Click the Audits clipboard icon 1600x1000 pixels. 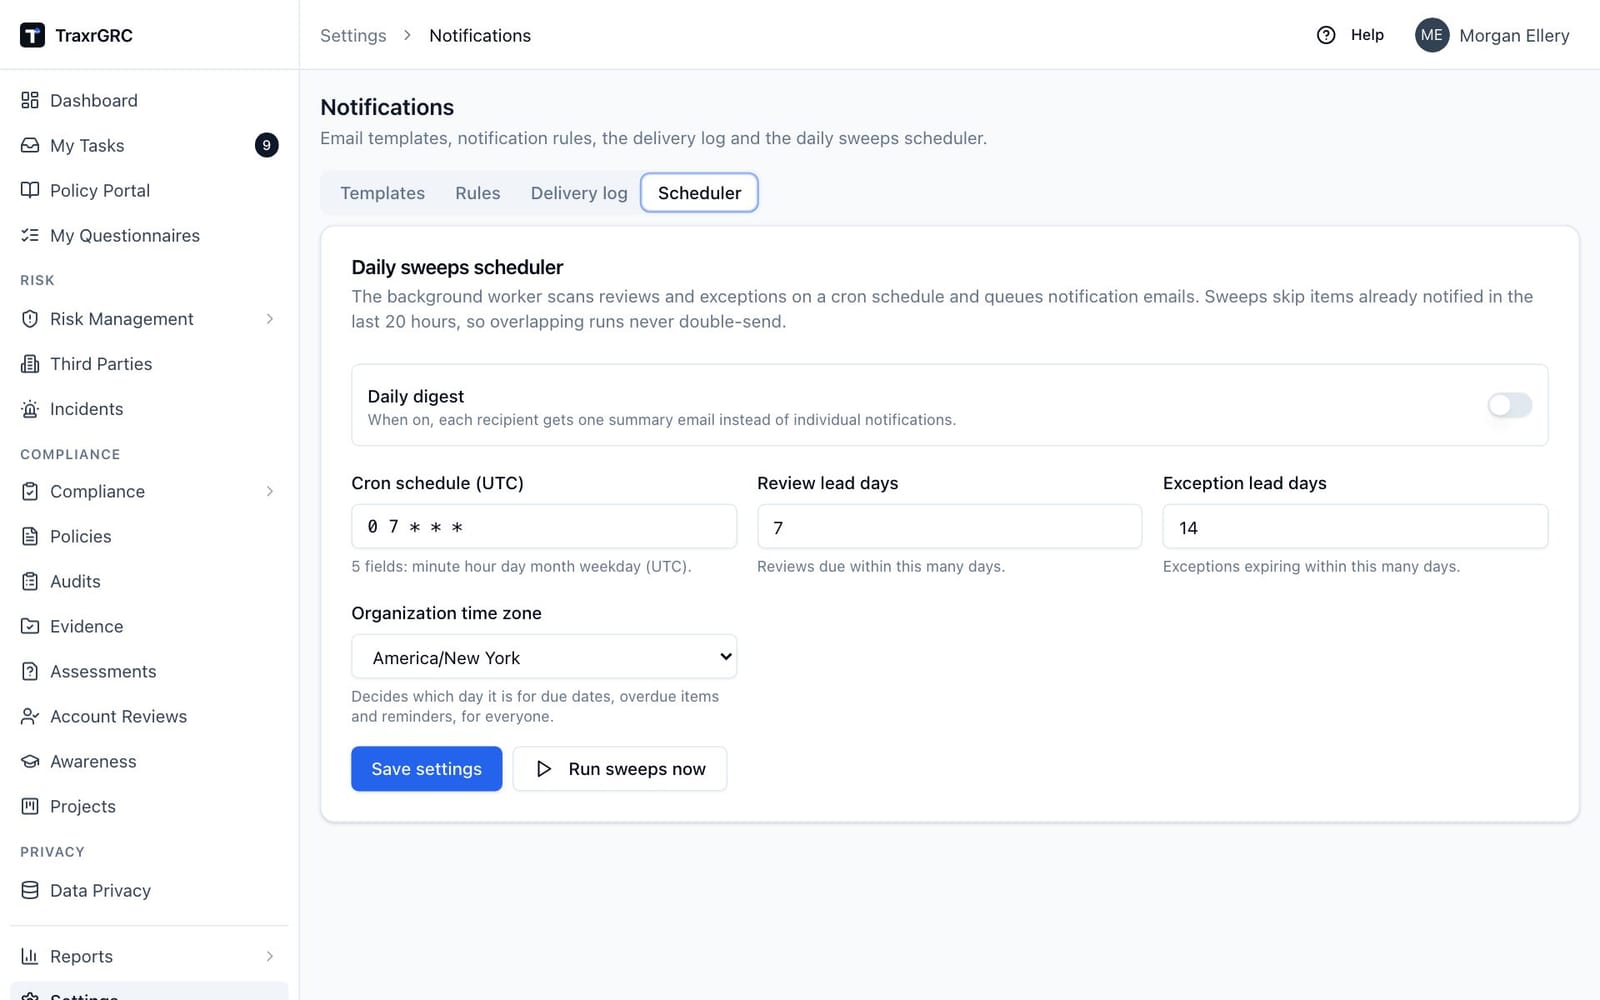pyautogui.click(x=30, y=581)
